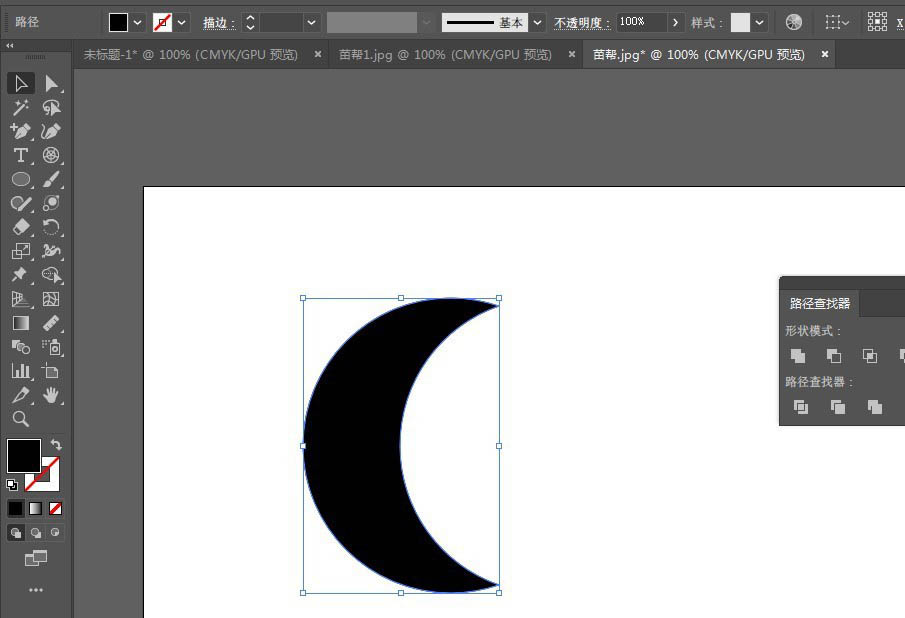Select the Polar Grid tool
The height and width of the screenshot is (618, 905).
(x=51, y=155)
